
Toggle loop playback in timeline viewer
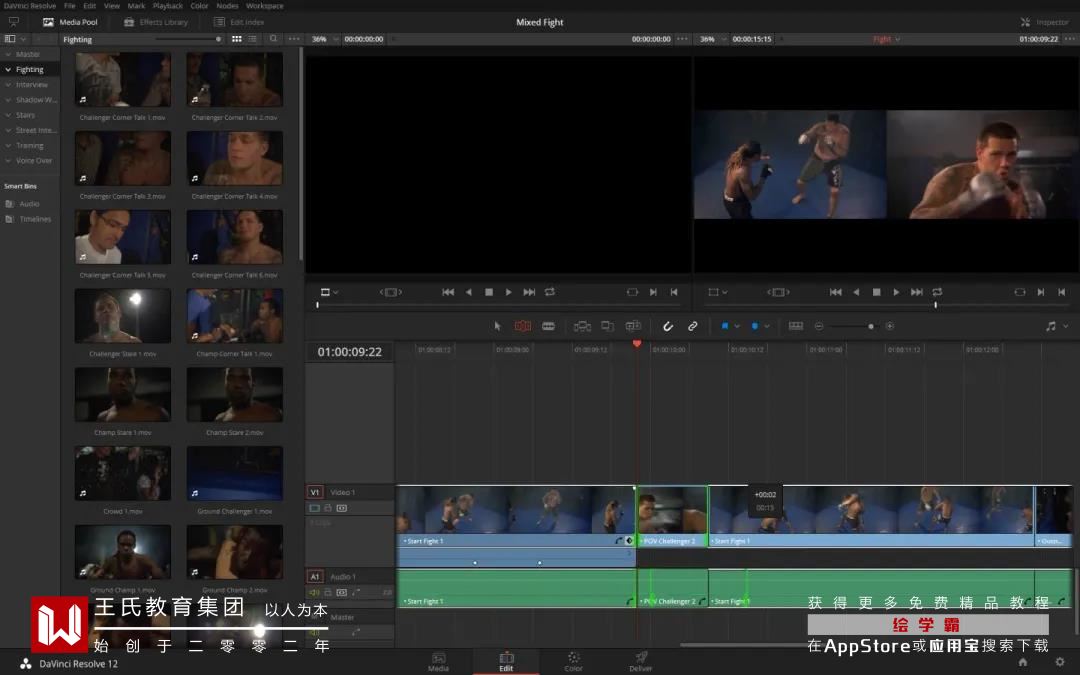coord(937,292)
